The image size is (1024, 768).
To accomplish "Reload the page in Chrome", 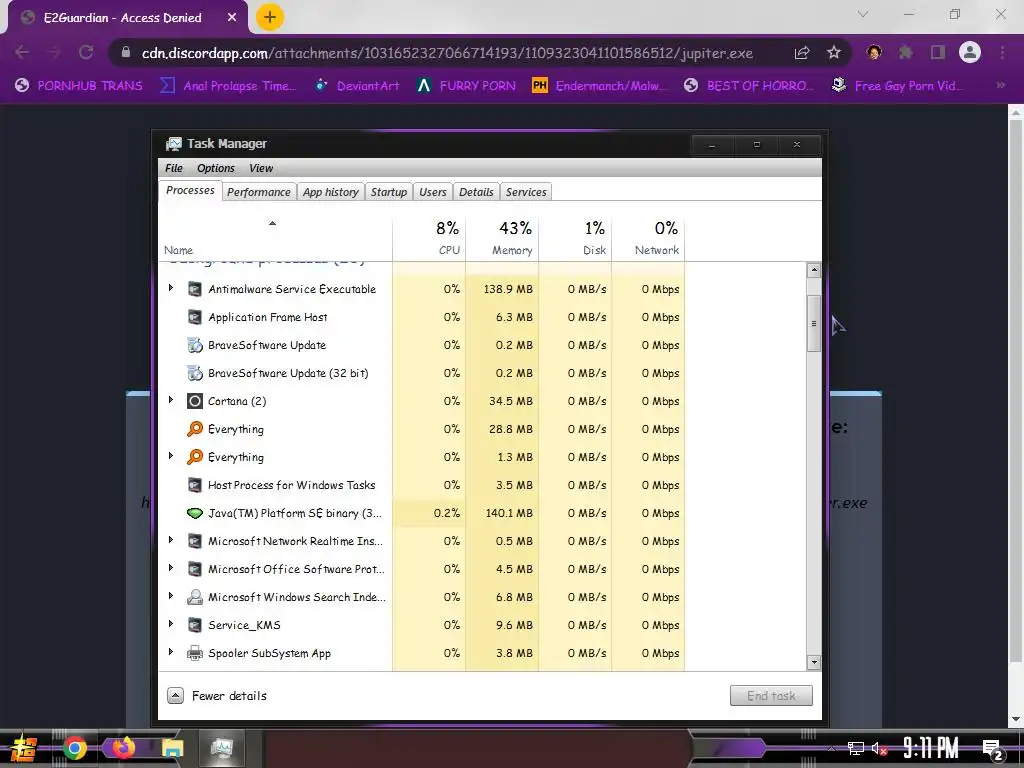I will pyautogui.click(x=86, y=52).
